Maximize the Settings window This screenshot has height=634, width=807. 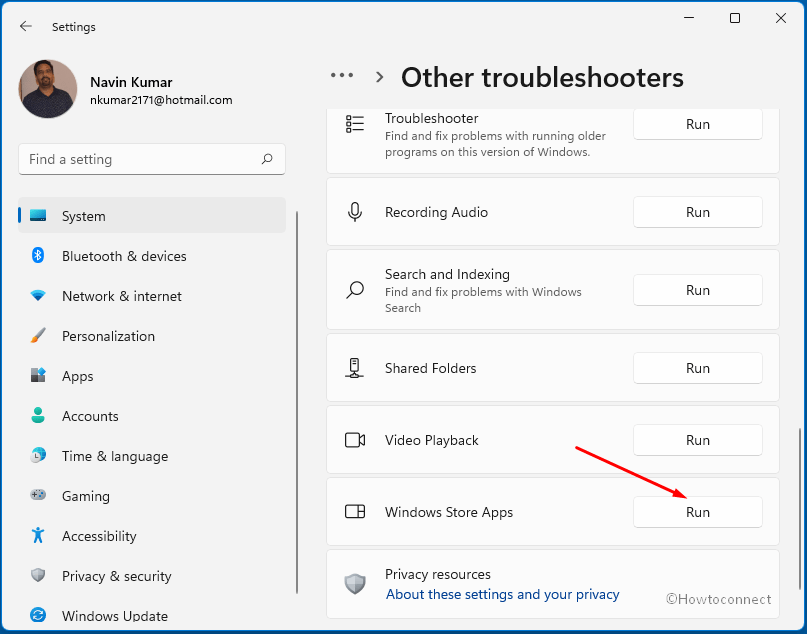(735, 18)
